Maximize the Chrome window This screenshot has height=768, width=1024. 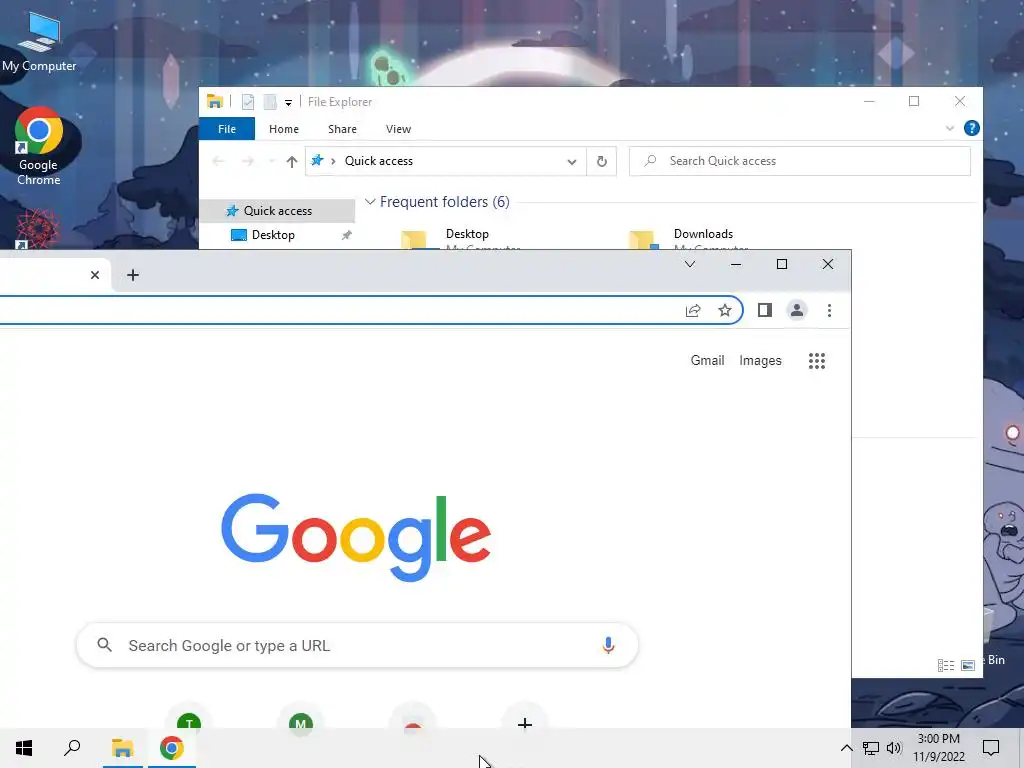782,264
